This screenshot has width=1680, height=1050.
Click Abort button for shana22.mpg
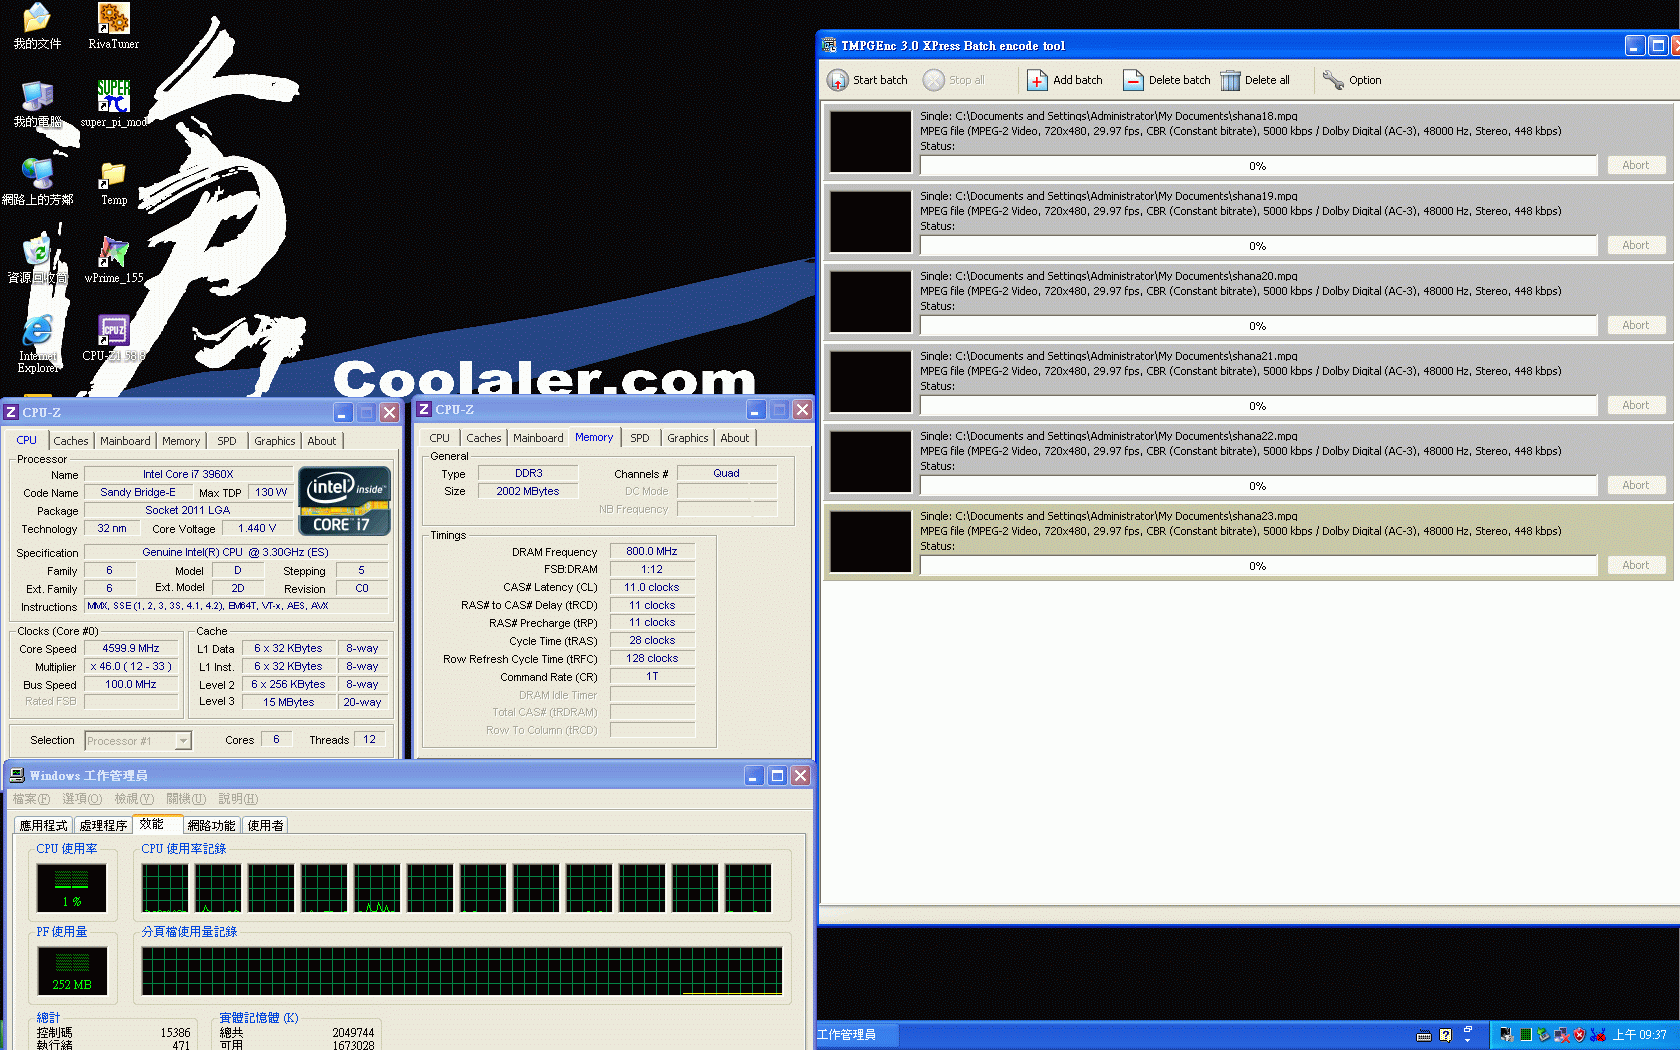[1636, 485]
